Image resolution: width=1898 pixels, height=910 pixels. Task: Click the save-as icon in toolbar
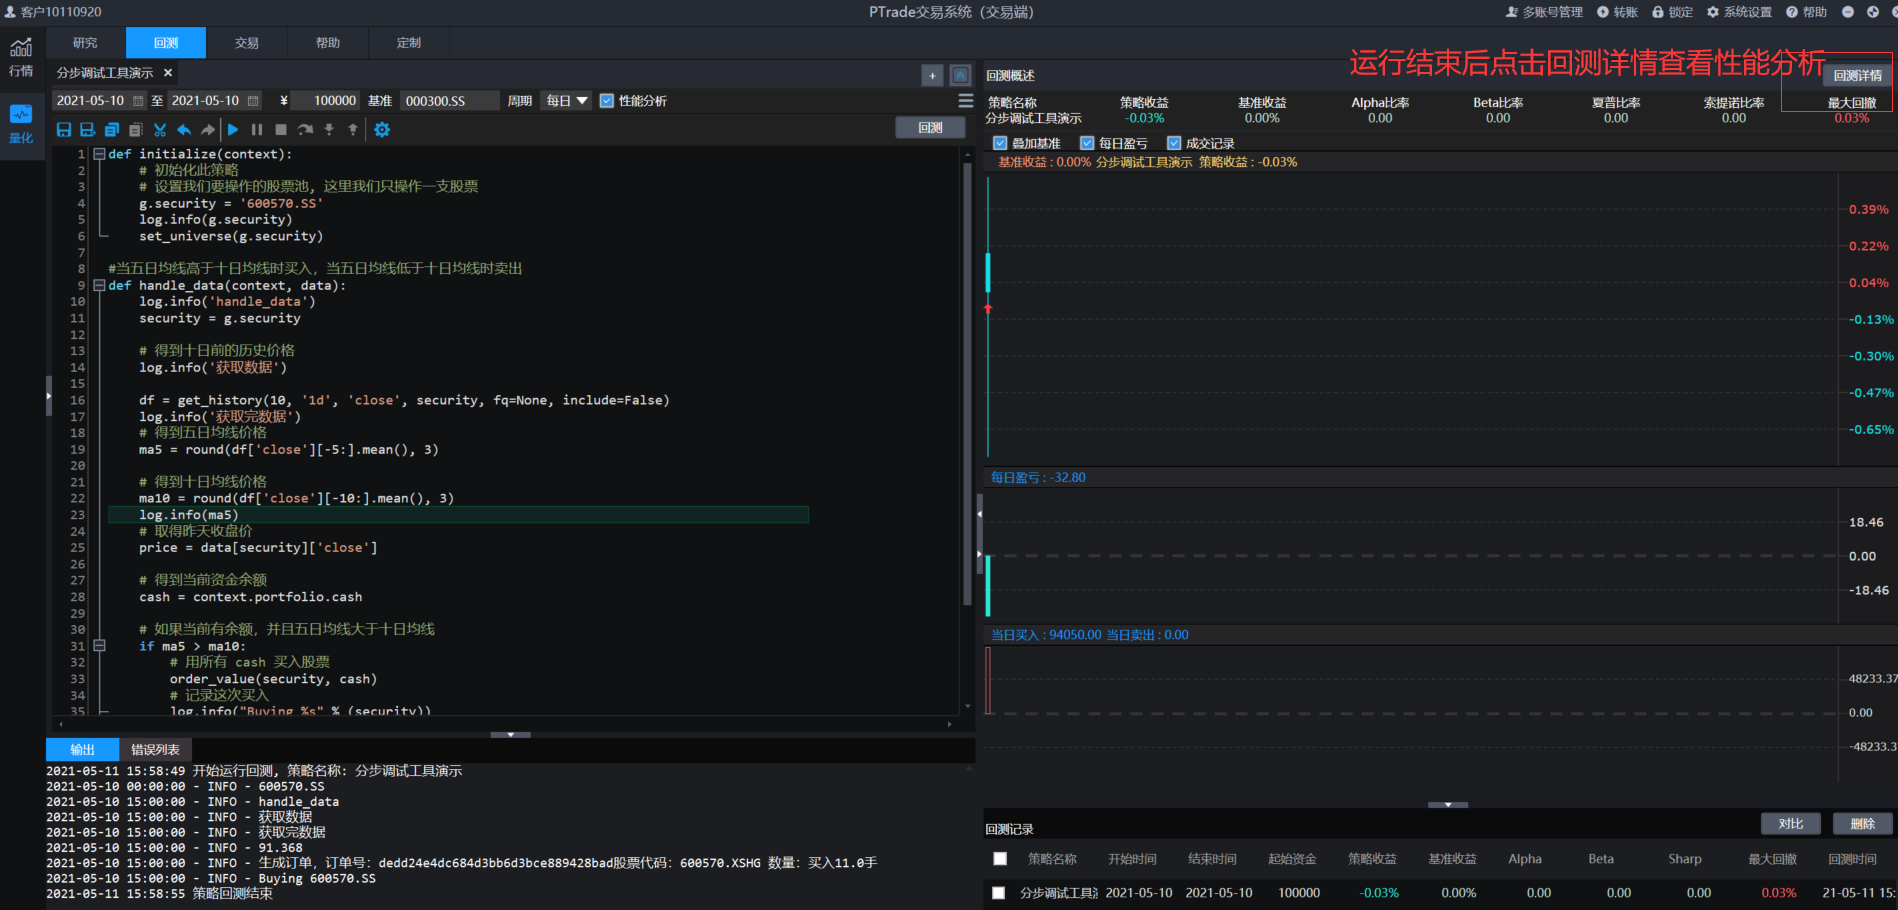point(88,129)
